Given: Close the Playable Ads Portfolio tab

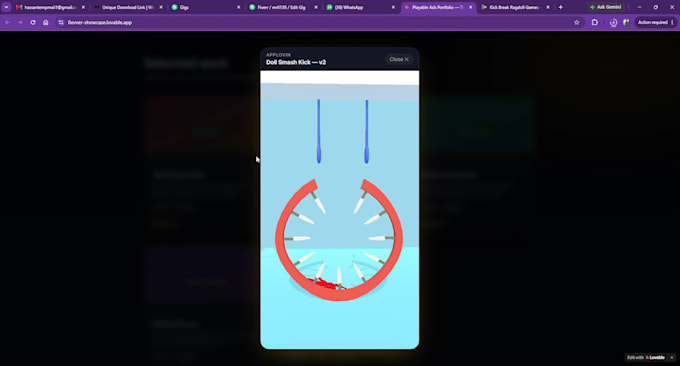Looking at the screenshot, I should click(471, 7).
